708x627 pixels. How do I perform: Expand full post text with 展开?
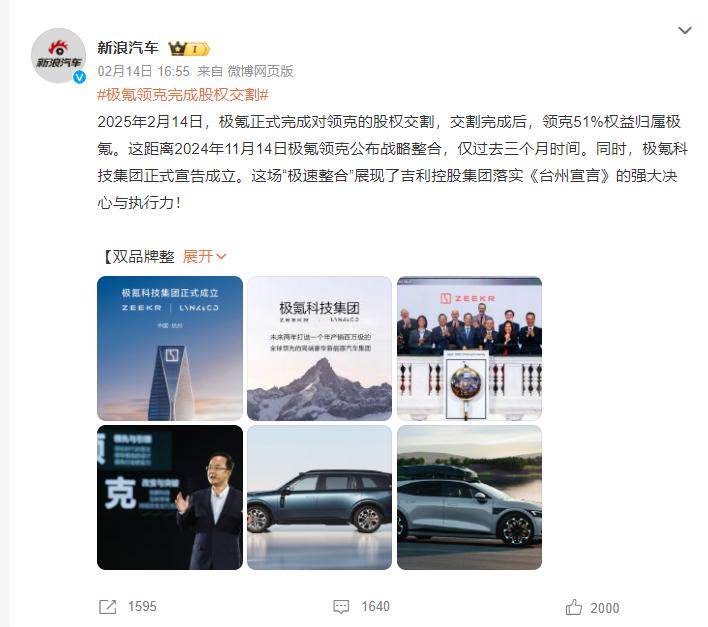pos(204,256)
